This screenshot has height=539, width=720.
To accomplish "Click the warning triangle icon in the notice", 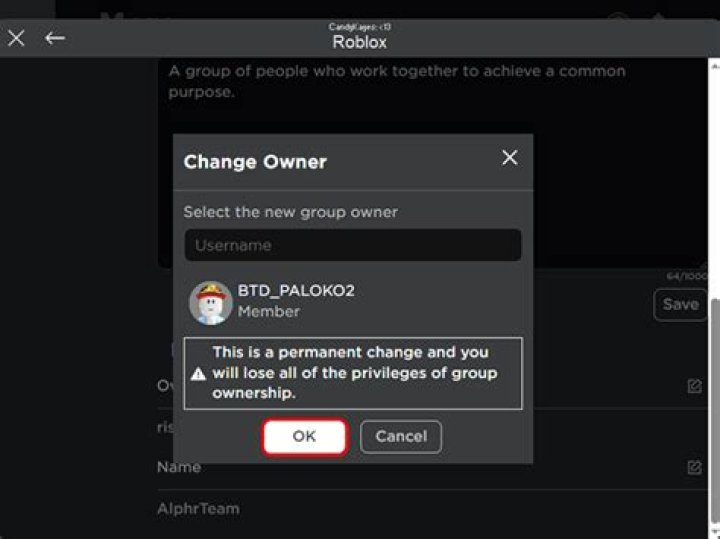I will click(x=198, y=374).
